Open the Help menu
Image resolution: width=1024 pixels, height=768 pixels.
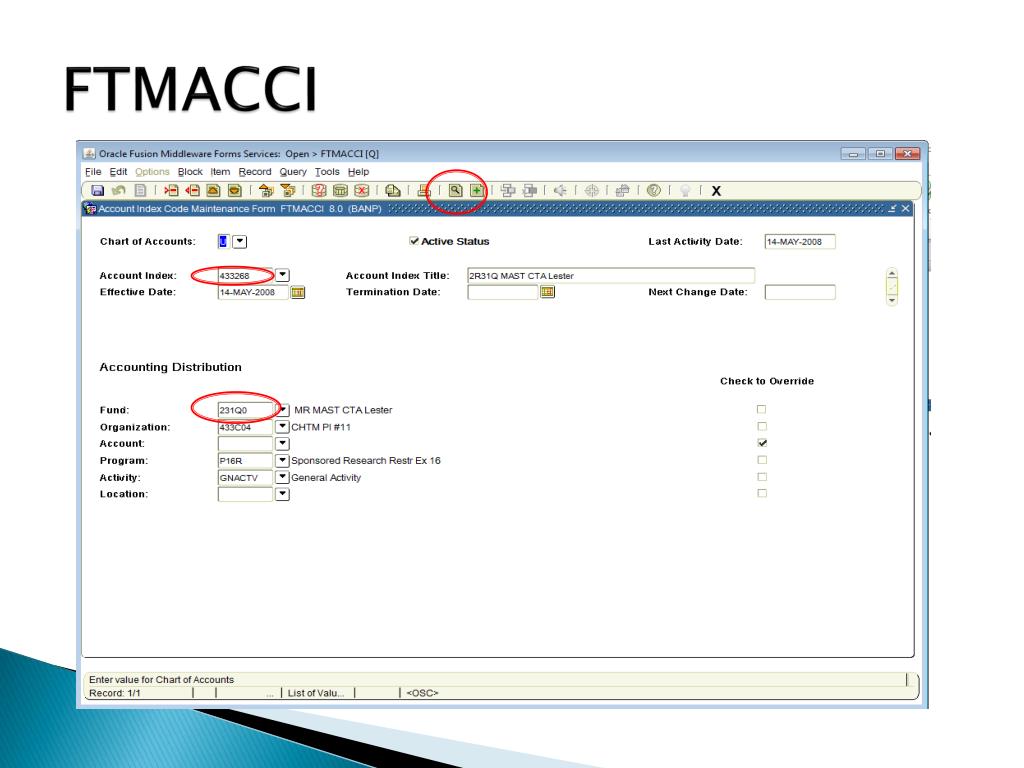point(359,172)
